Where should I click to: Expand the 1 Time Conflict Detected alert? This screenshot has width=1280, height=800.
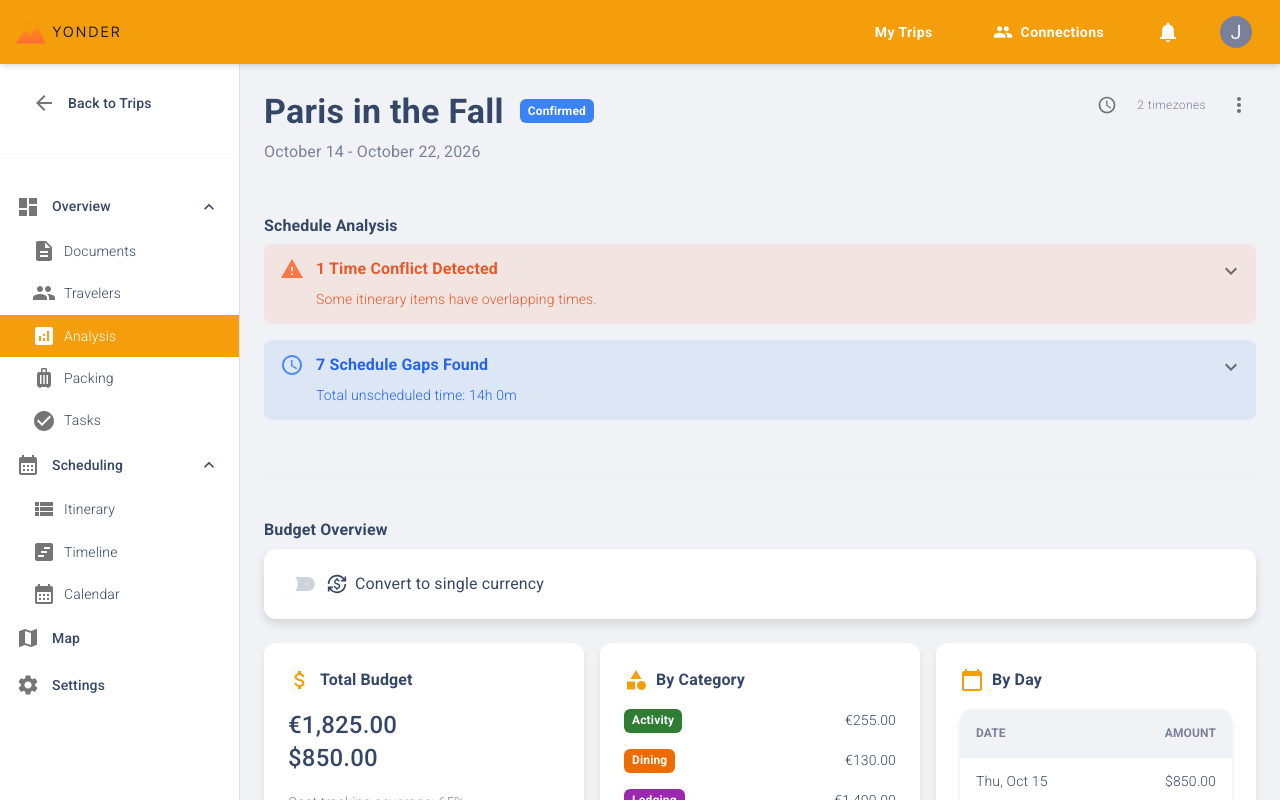1231,270
